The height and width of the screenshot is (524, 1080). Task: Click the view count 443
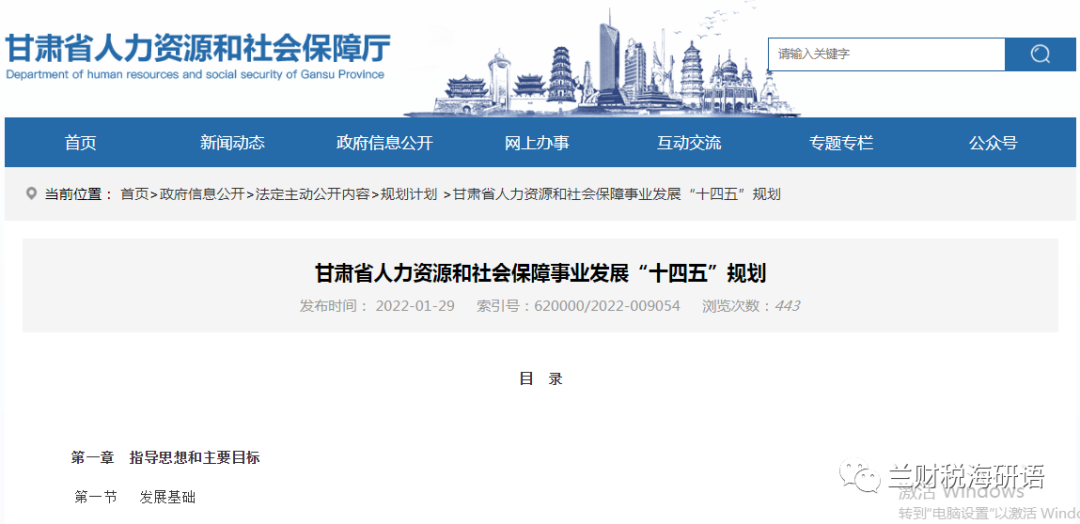tap(787, 306)
